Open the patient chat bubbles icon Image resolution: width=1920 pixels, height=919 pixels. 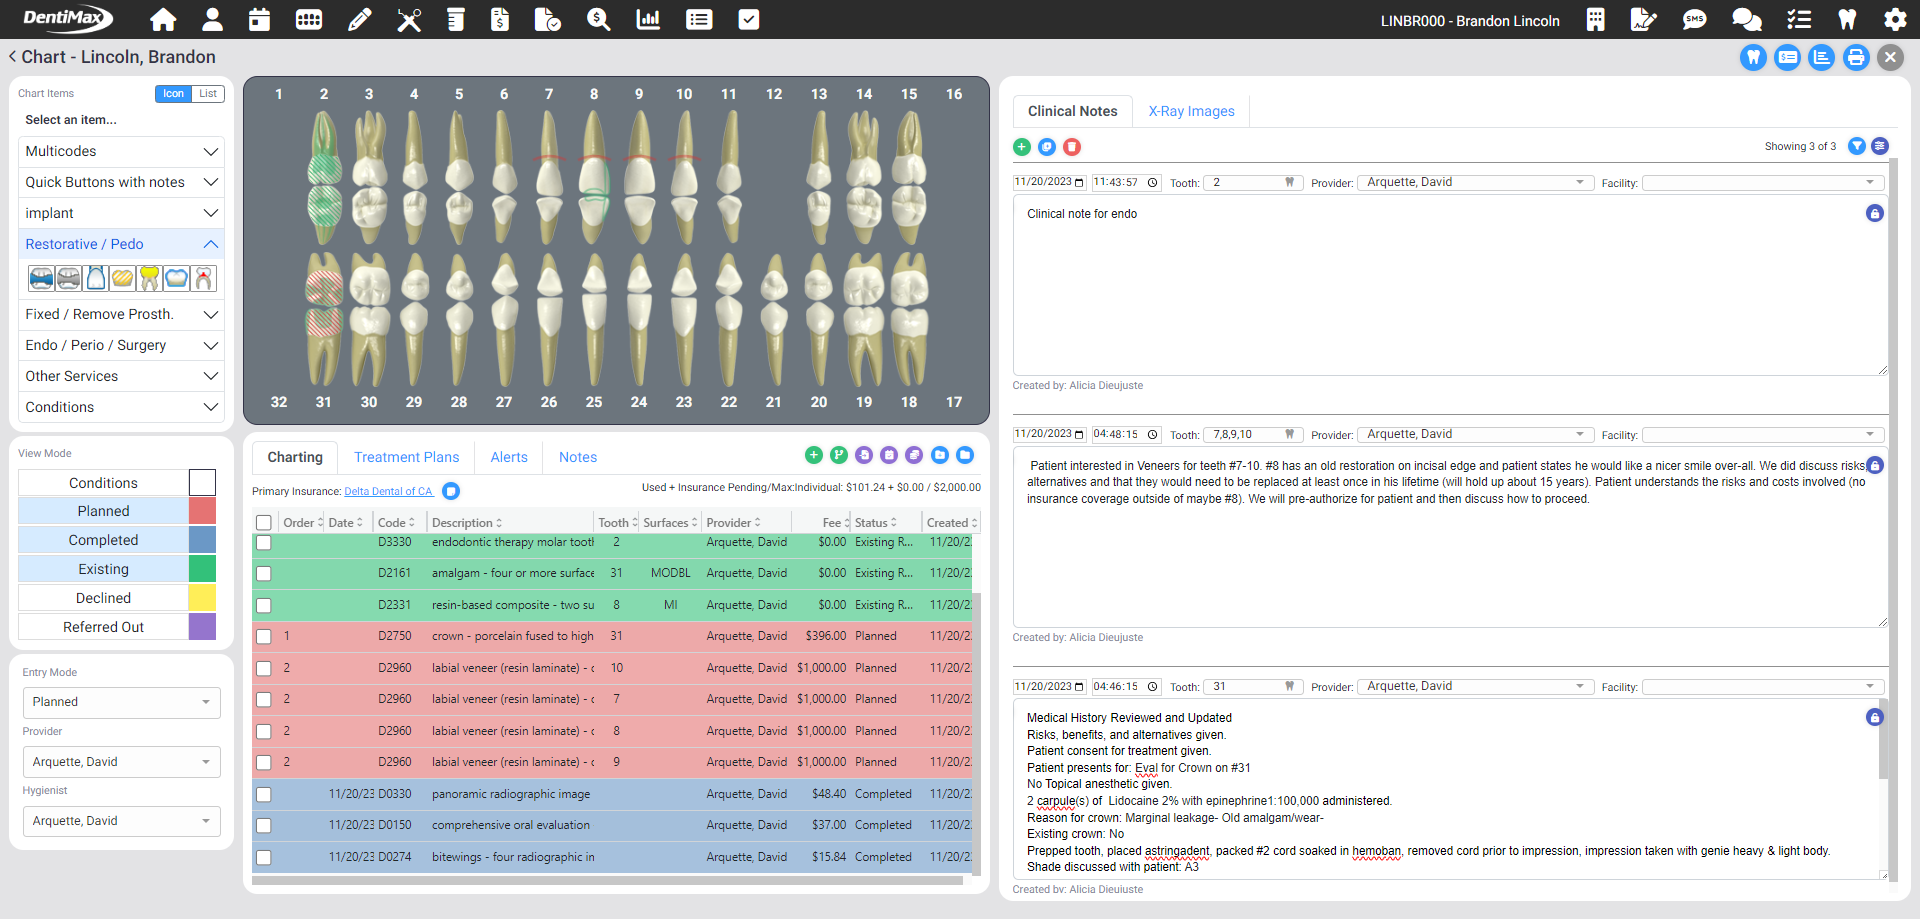[x=1746, y=19]
